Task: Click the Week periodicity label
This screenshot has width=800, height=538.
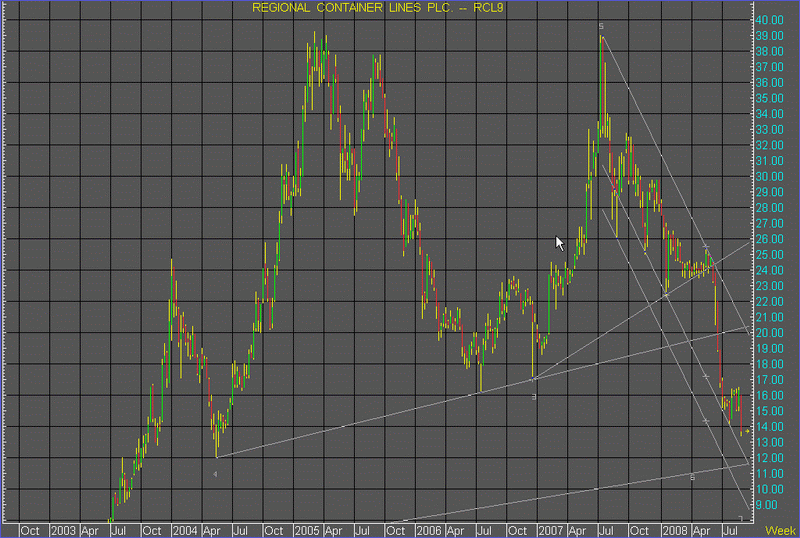Action: click(780, 531)
